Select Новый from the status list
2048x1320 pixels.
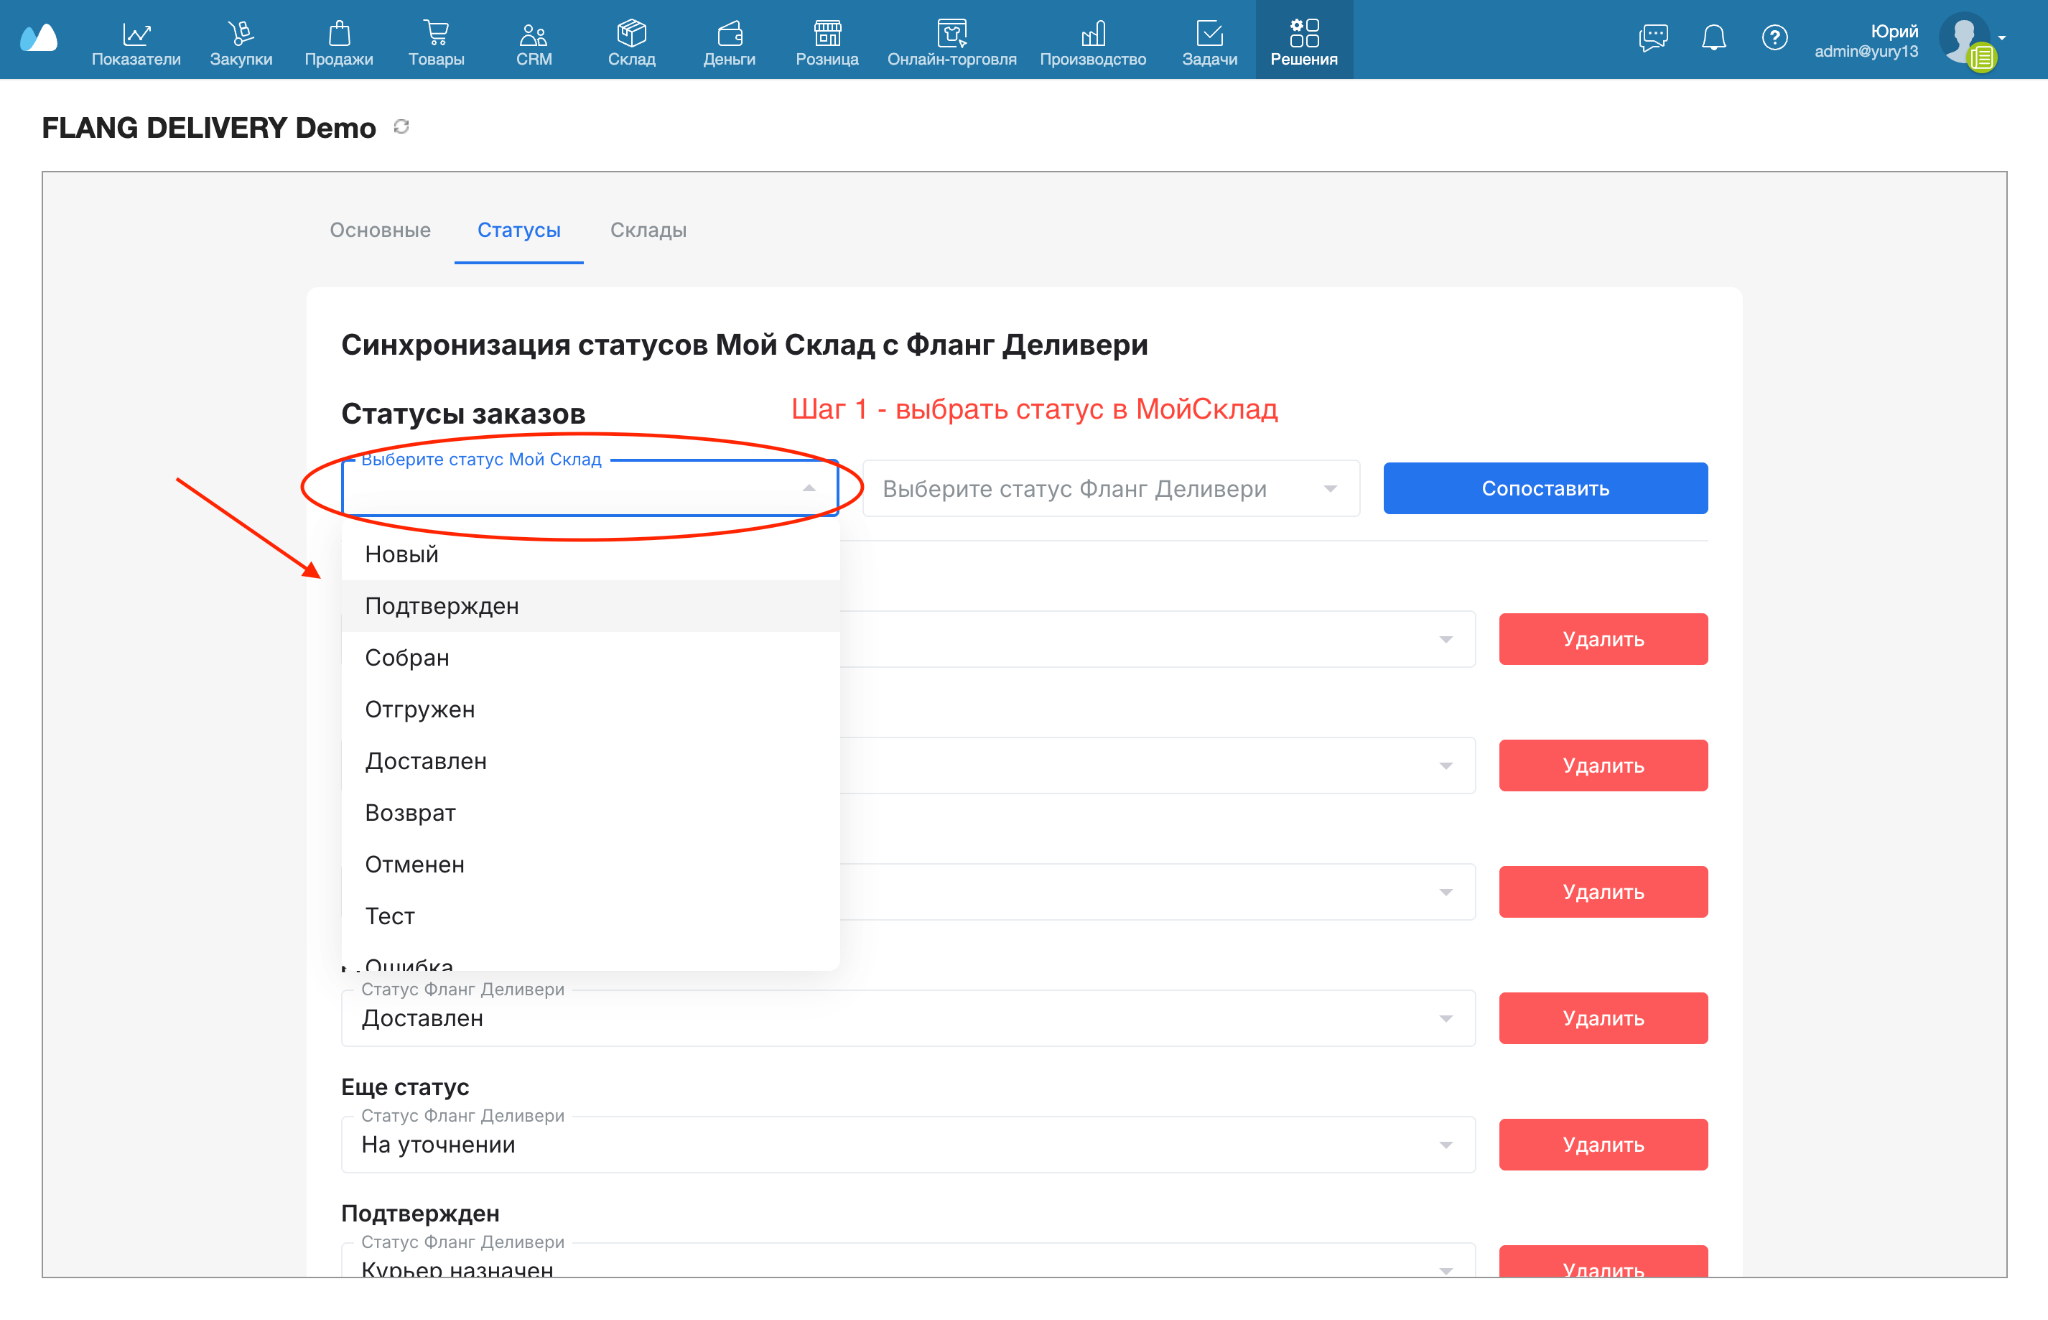pyautogui.click(x=590, y=554)
